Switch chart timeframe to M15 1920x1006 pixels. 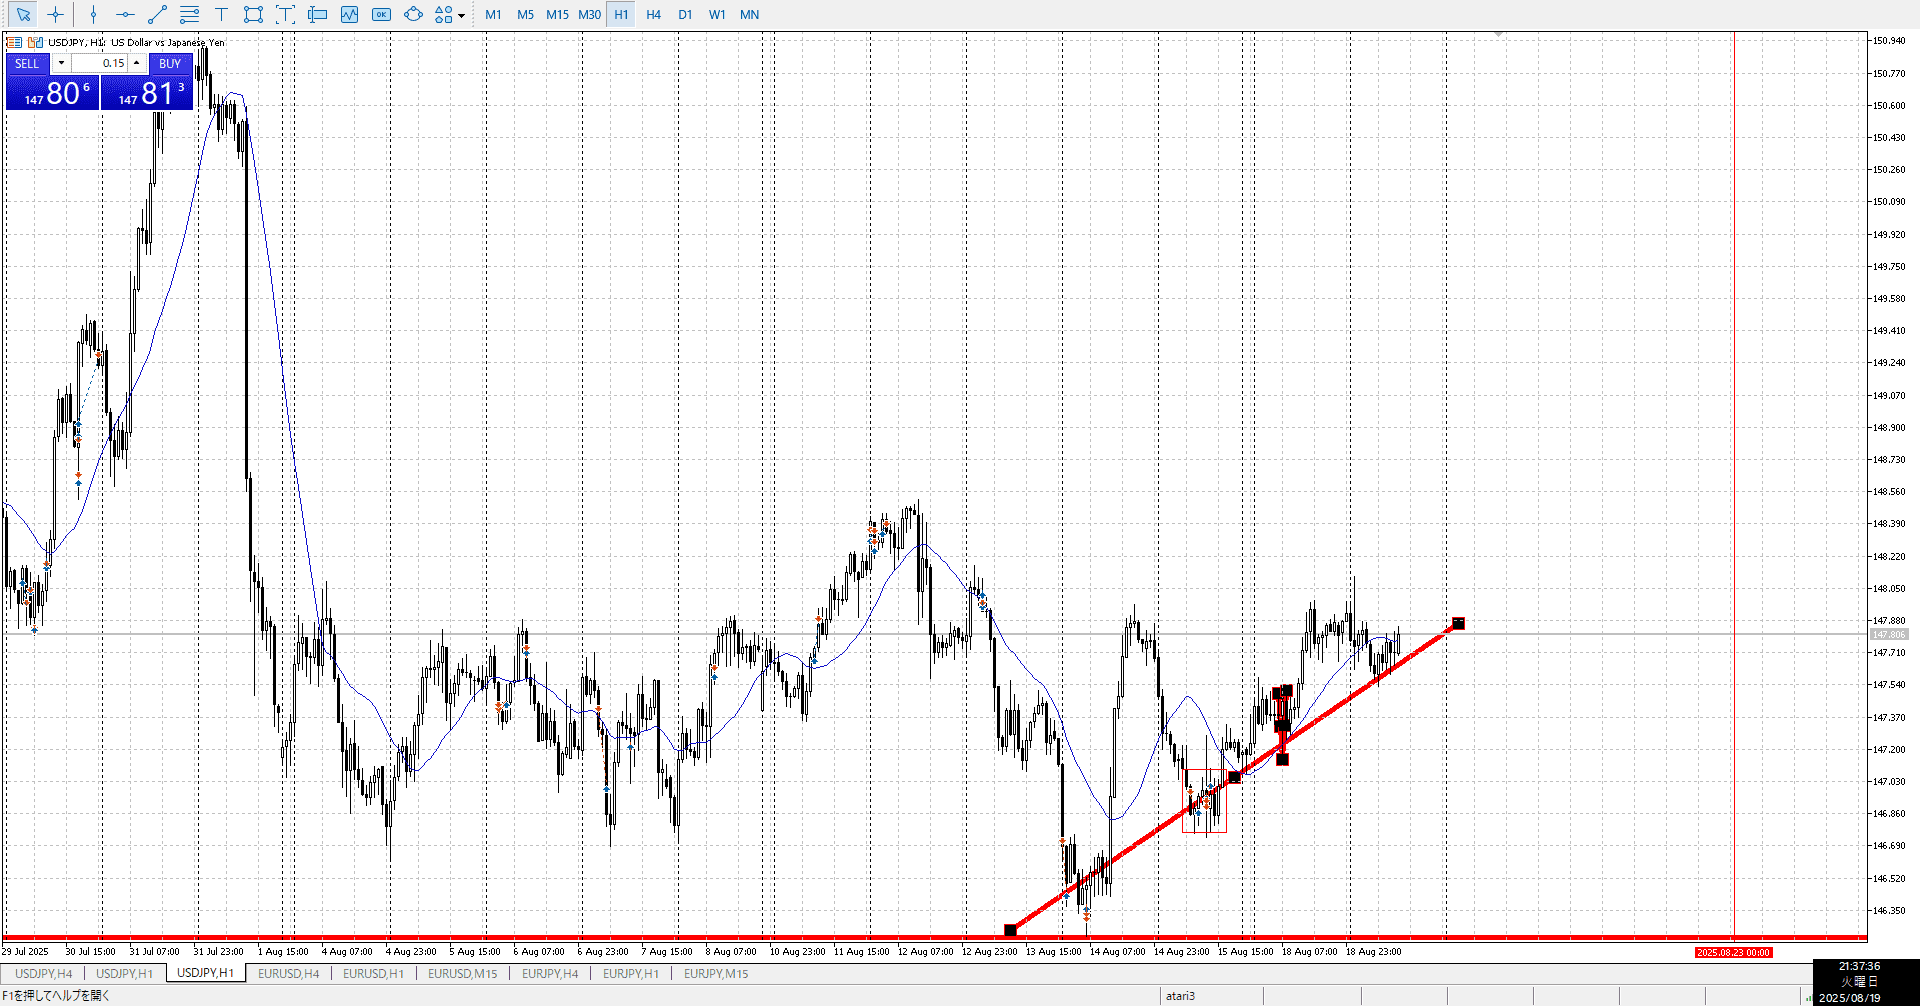(557, 14)
